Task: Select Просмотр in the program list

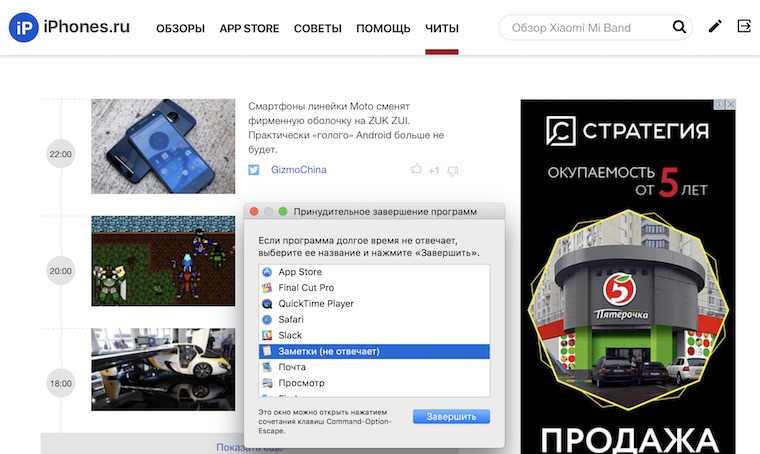Action: pos(374,383)
